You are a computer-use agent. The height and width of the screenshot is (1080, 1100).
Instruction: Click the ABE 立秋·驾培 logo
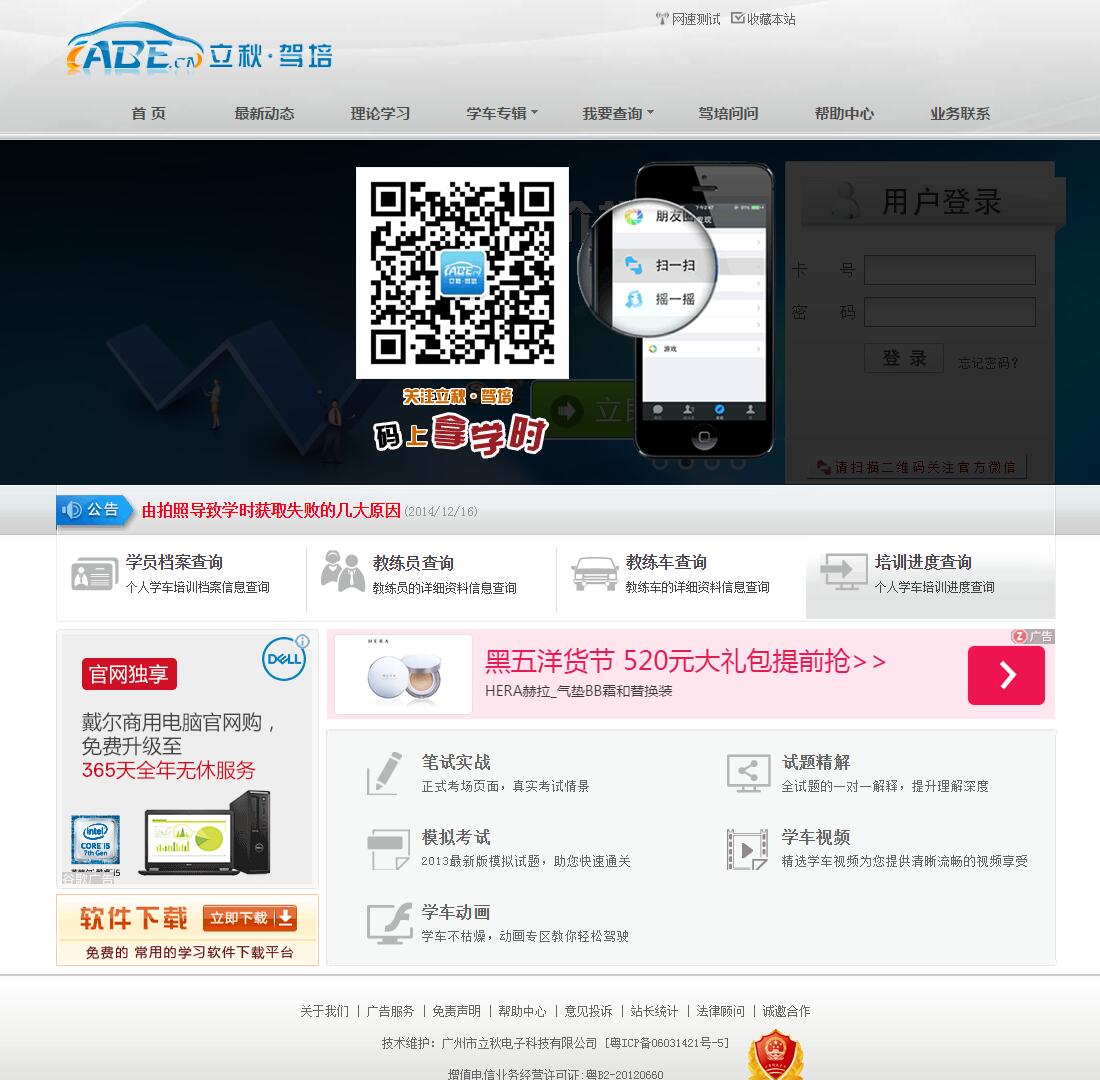[x=199, y=48]
